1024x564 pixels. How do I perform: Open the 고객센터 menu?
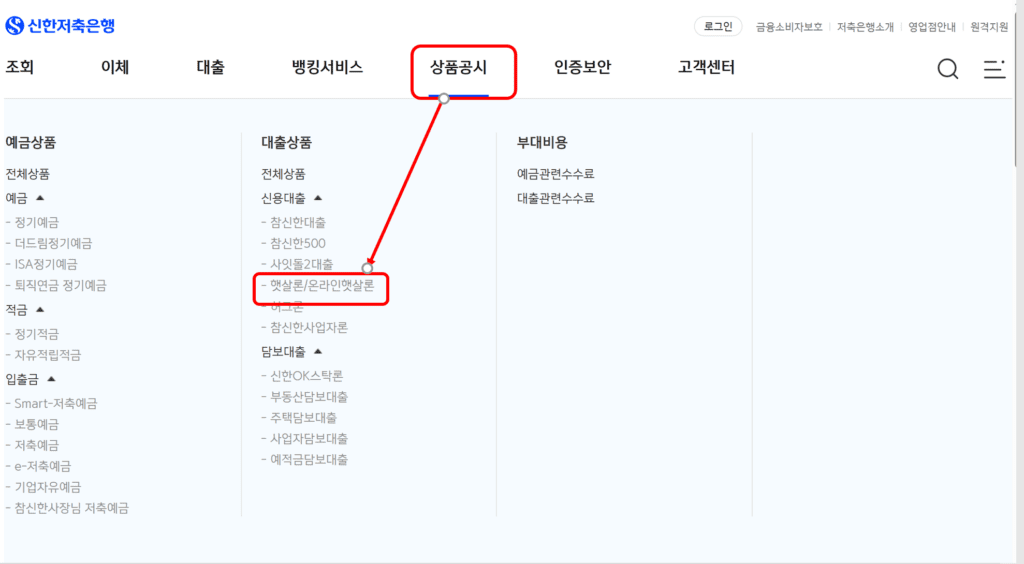[706, 67]
